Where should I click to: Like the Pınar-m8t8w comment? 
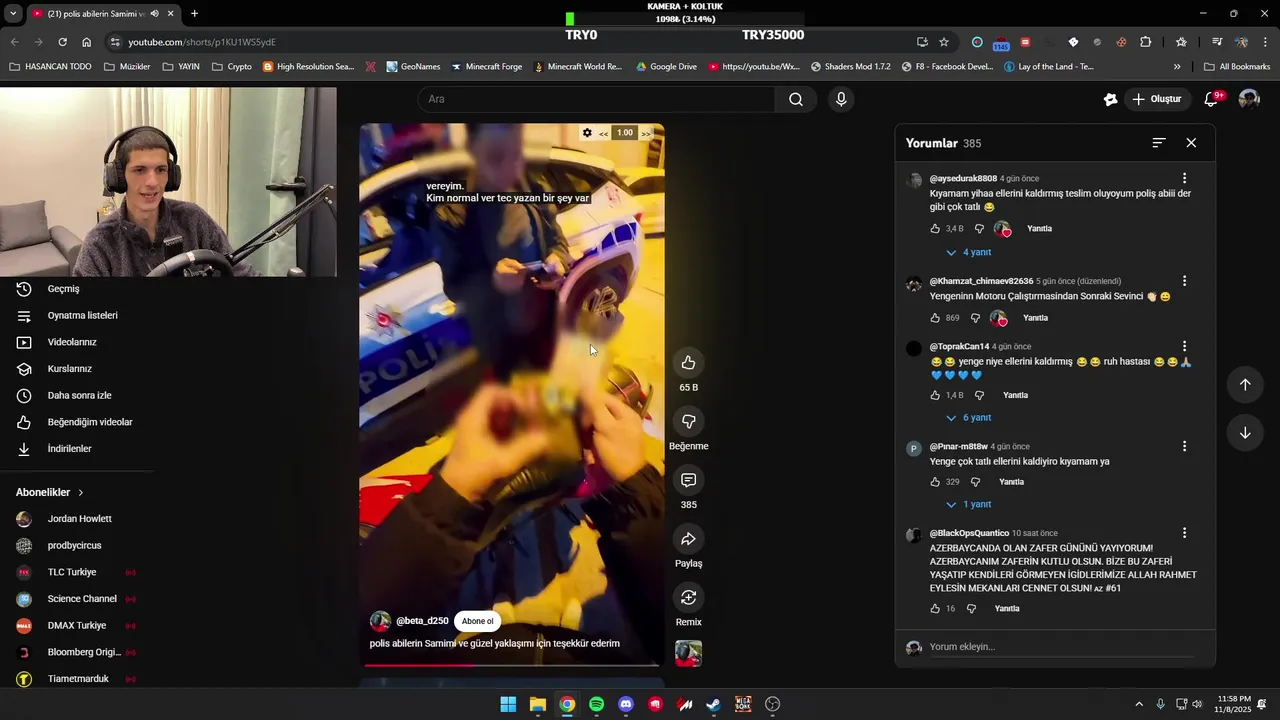point(935,482)
